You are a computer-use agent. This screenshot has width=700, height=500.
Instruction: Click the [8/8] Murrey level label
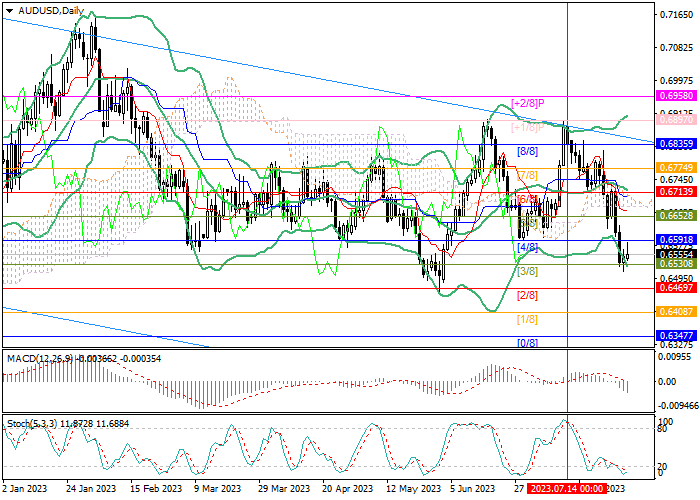527,151
